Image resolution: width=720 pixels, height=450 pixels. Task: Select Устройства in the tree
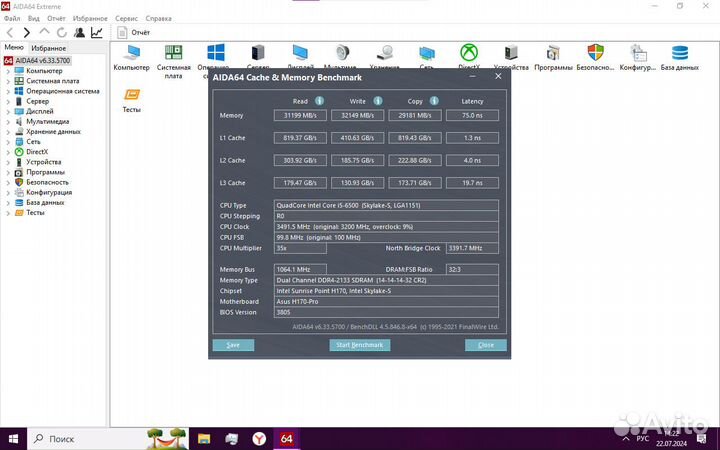tap(43, 162)
